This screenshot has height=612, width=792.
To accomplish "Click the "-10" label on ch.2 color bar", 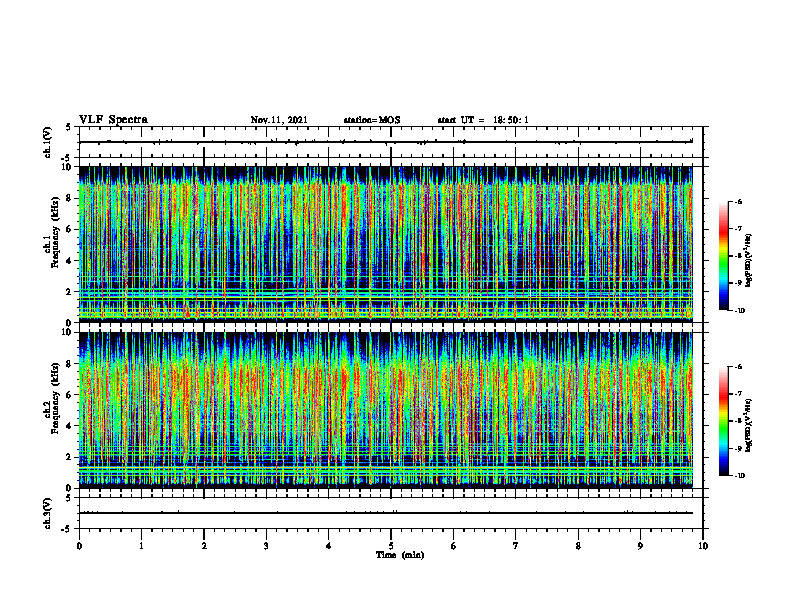I will [x=740, y=476].
